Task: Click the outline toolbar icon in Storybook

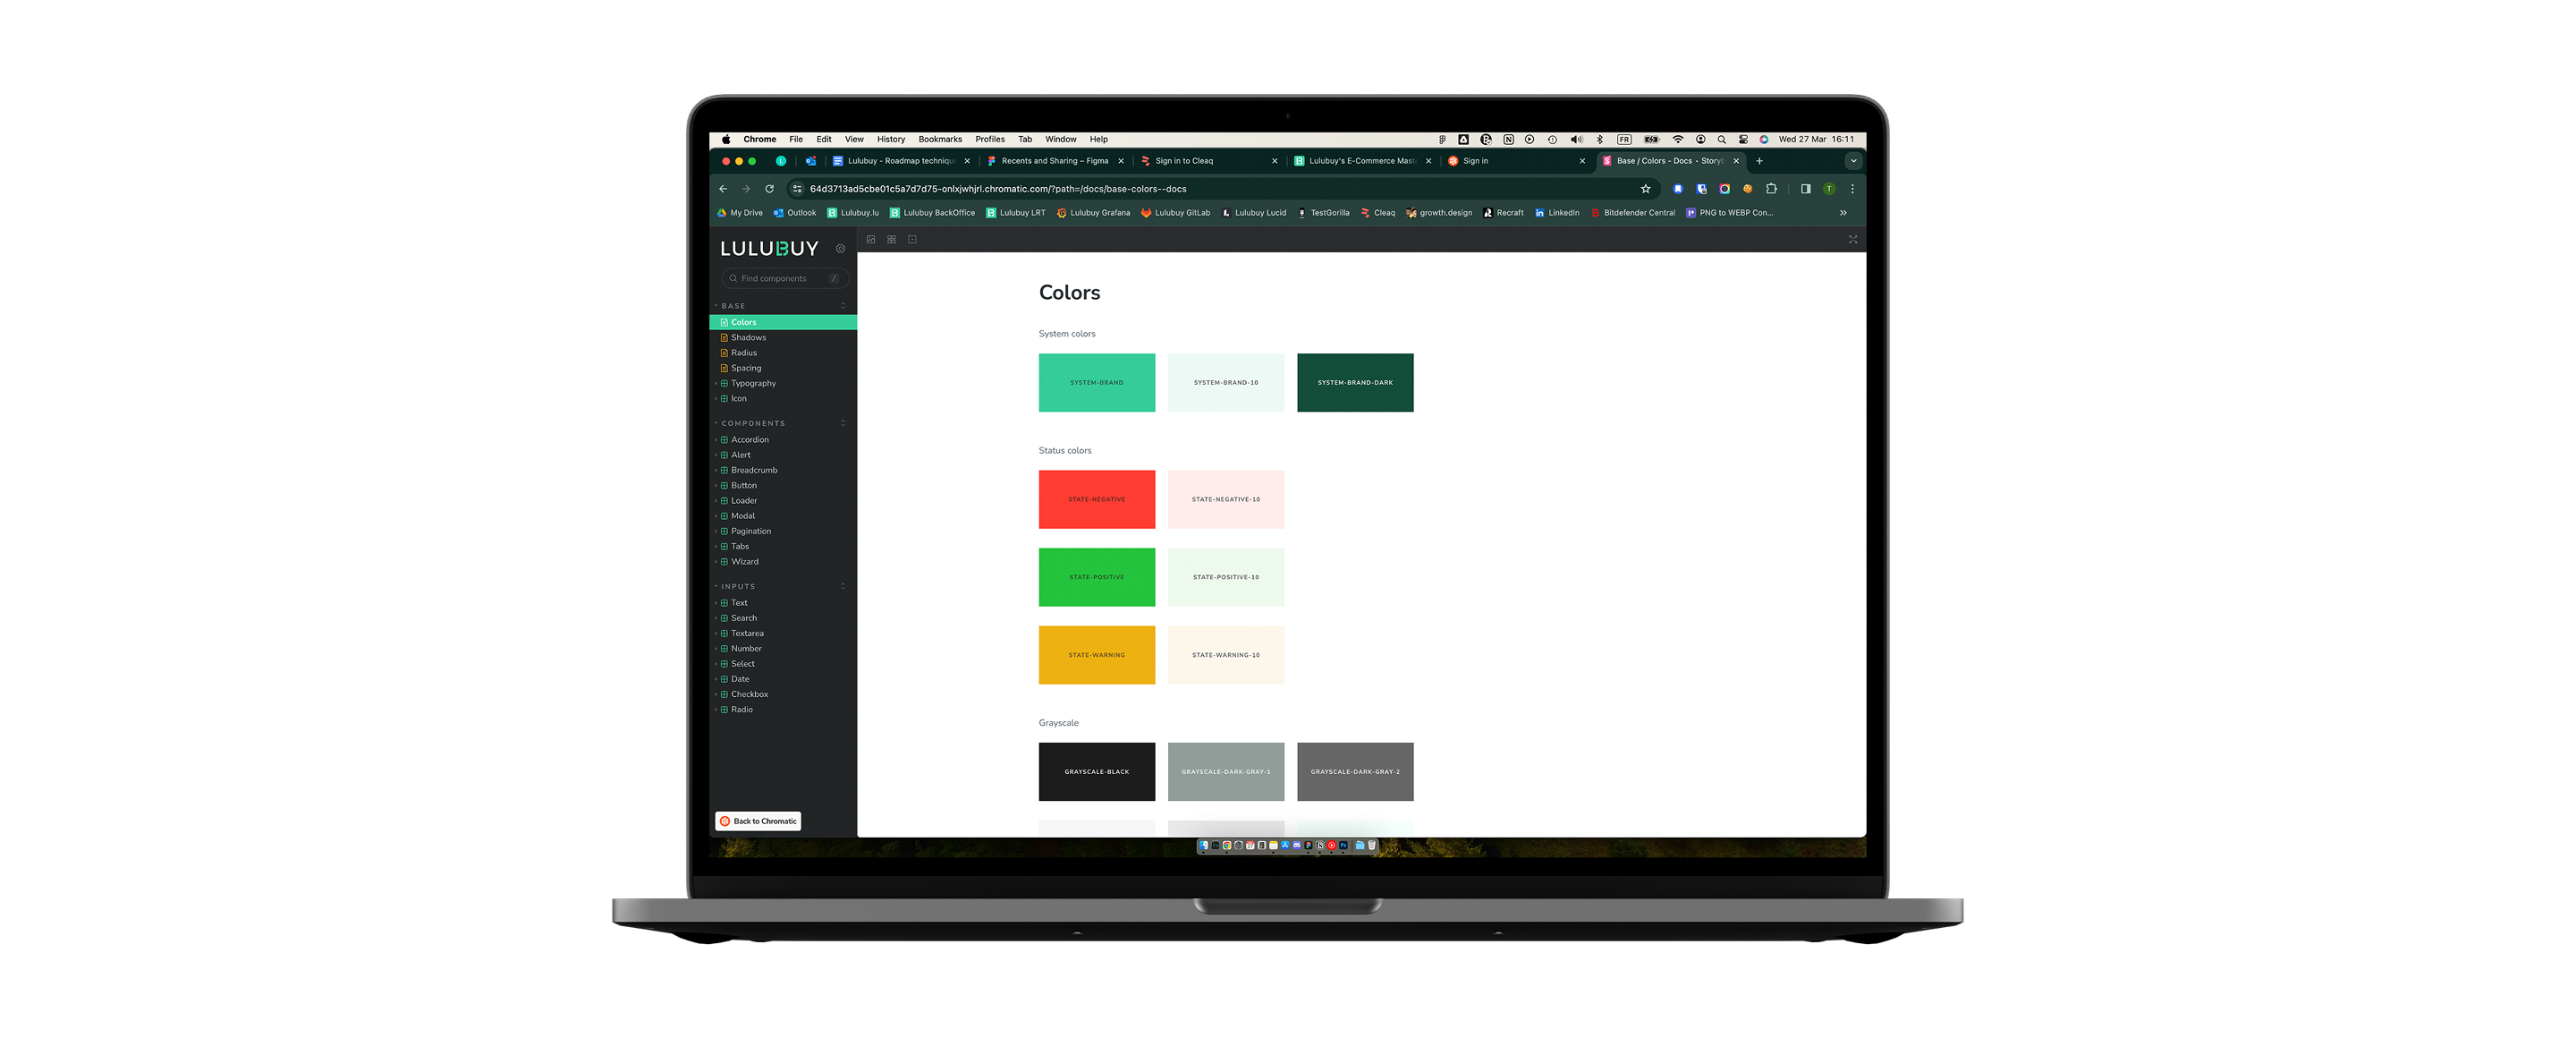Action: point(912,240)
